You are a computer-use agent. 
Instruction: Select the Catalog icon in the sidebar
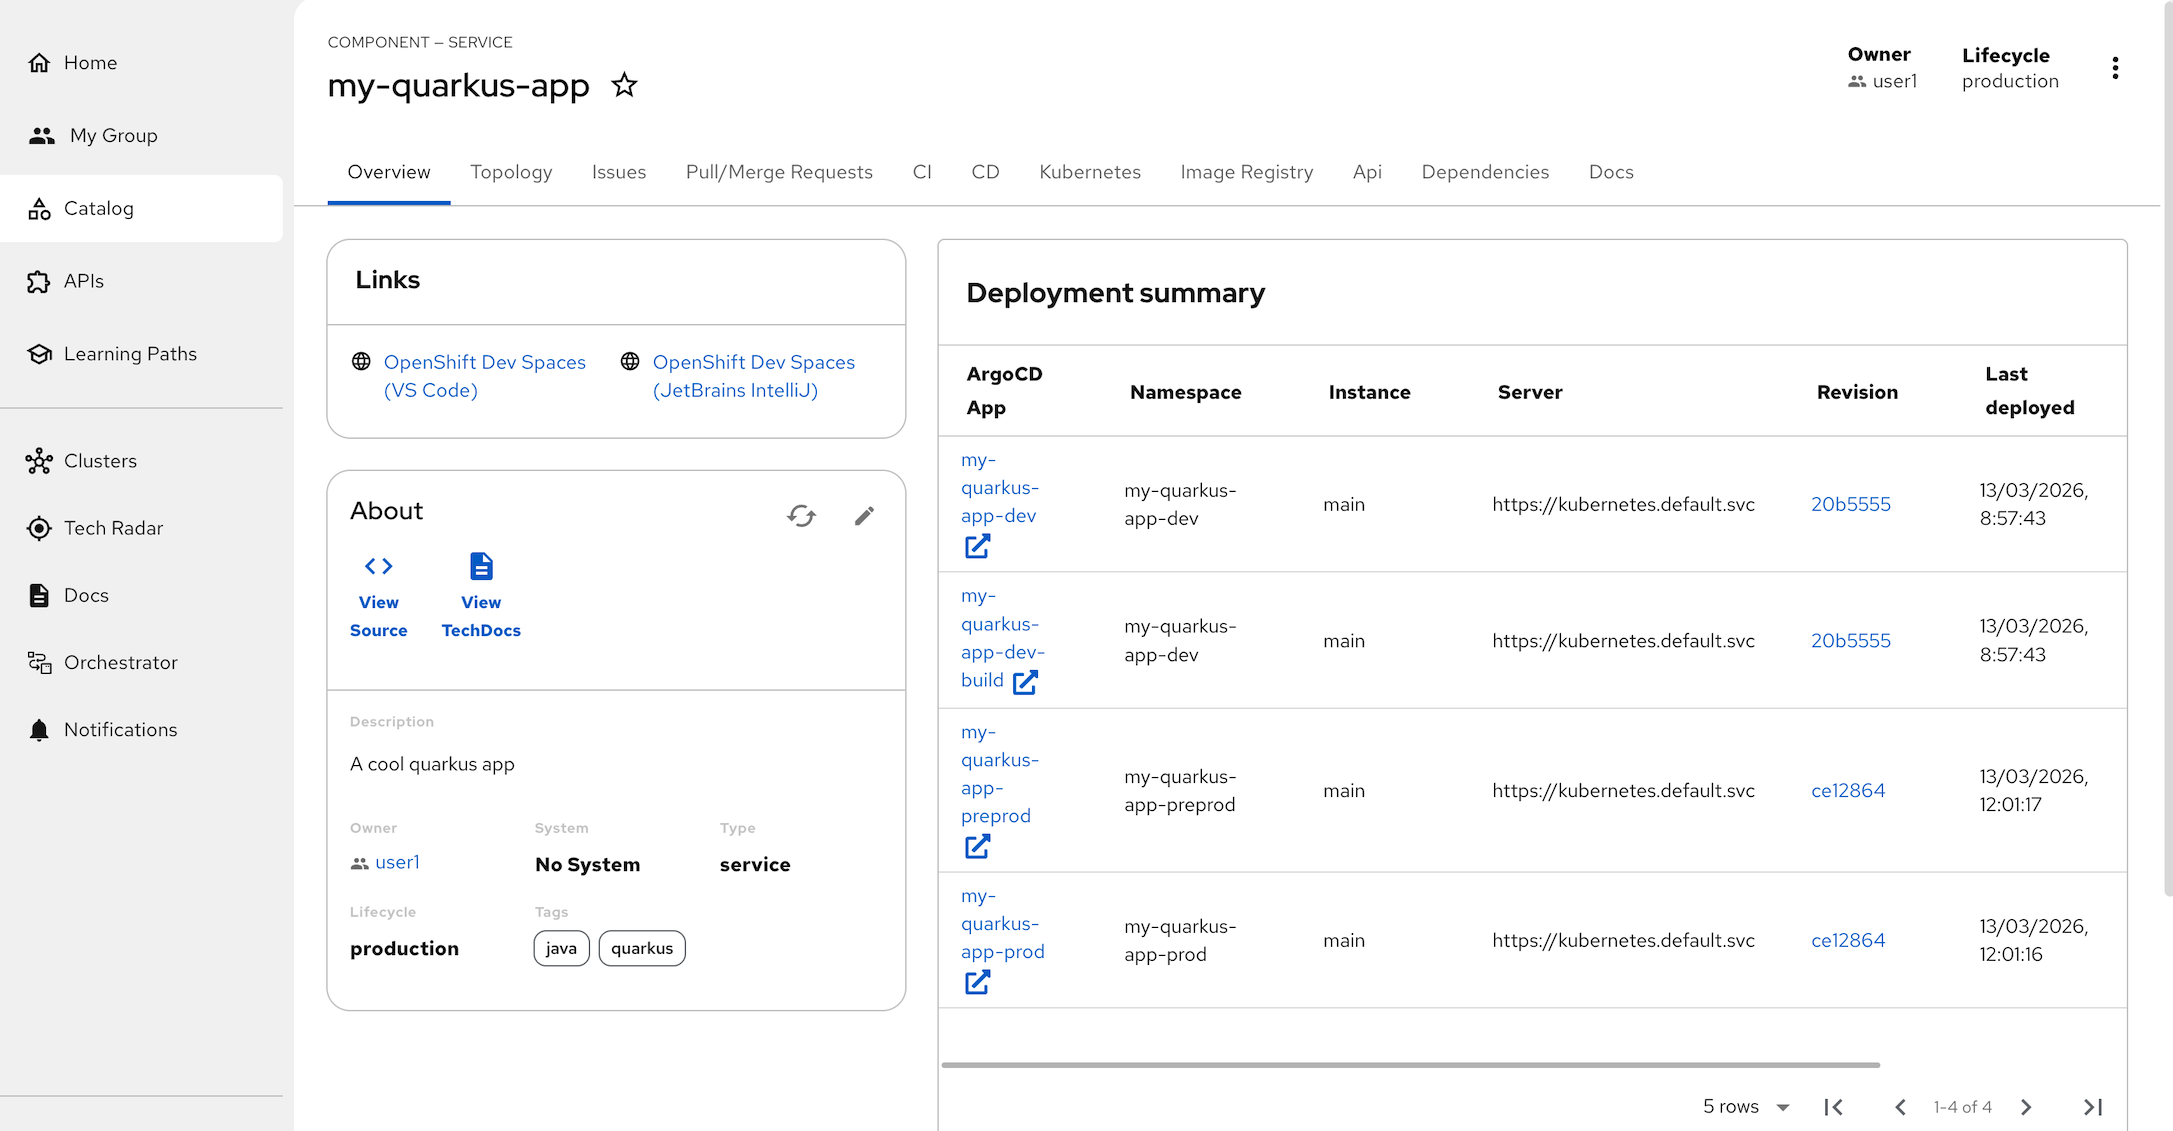39,208
